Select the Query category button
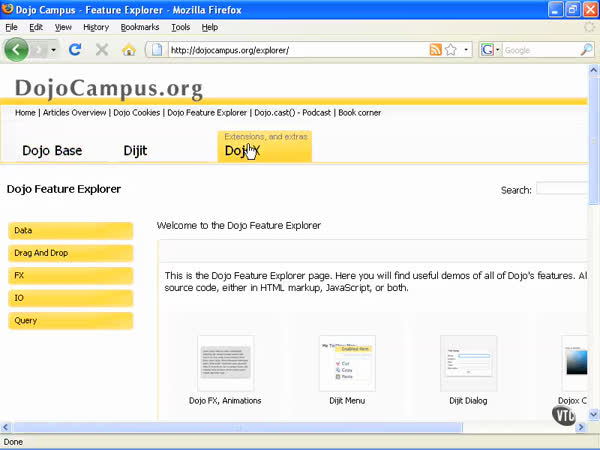Viewport: 600px width, 450px height. (70, 321)
